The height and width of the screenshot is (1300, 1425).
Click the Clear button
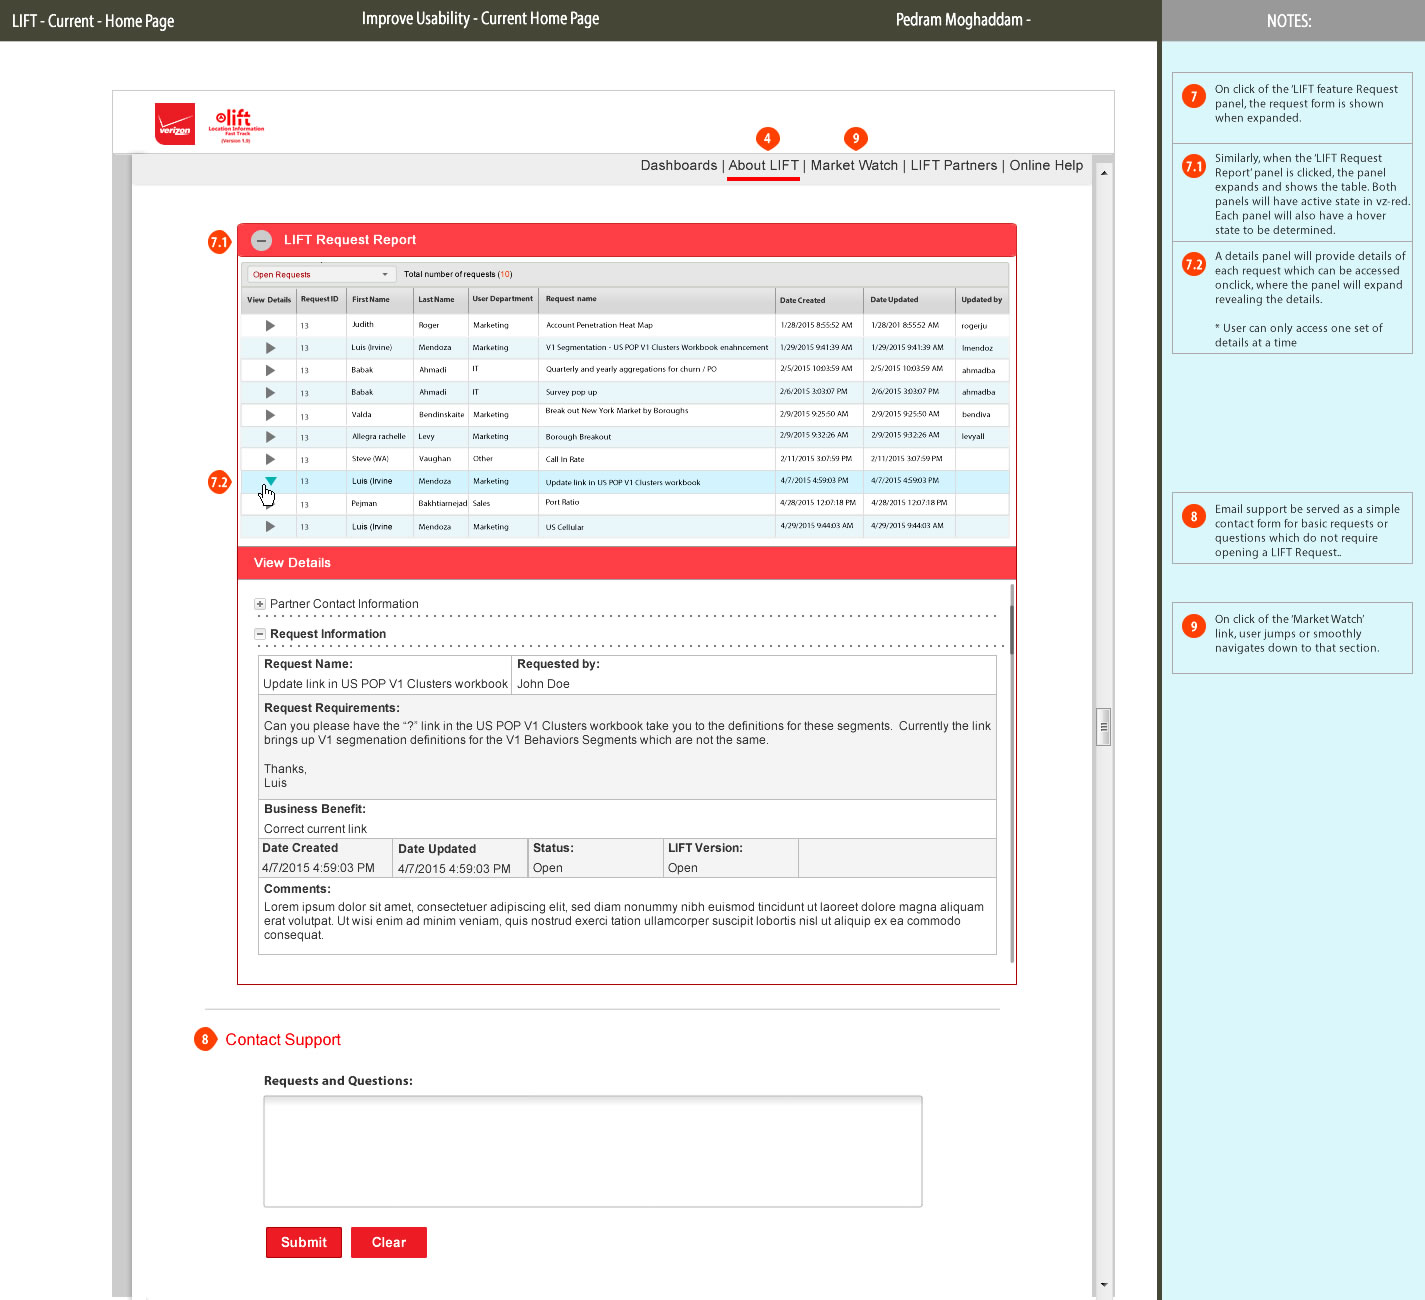389,1242
